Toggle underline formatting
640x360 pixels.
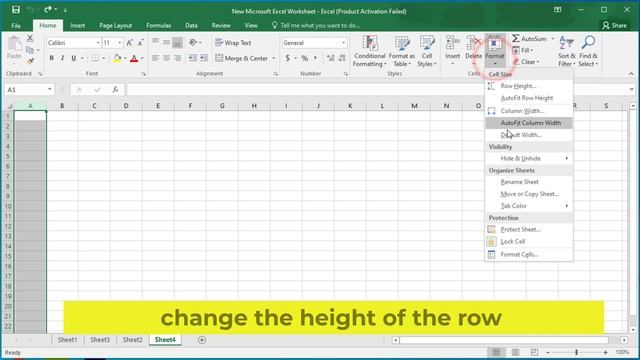[x=73, y=58]
